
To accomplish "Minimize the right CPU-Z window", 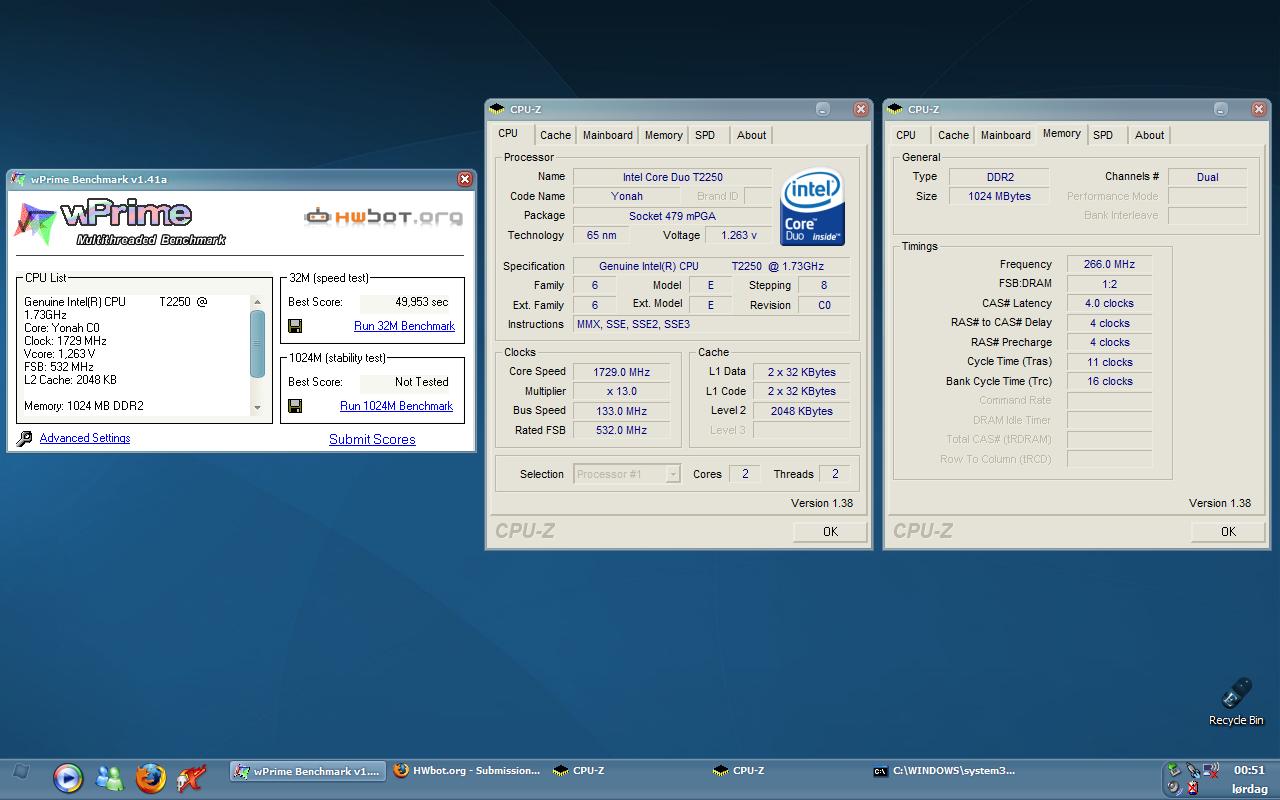I will [1221, 109].
